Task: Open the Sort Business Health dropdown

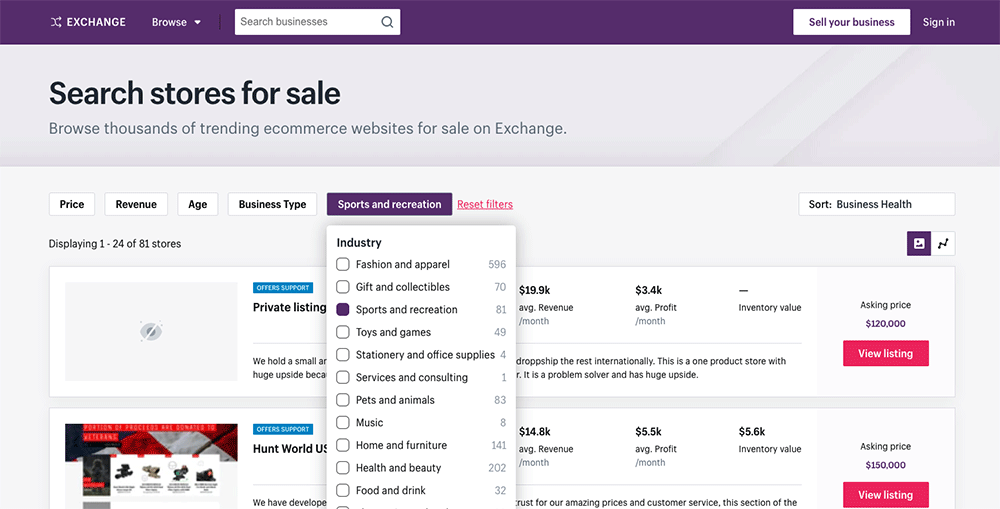Action: coord(876,204)
